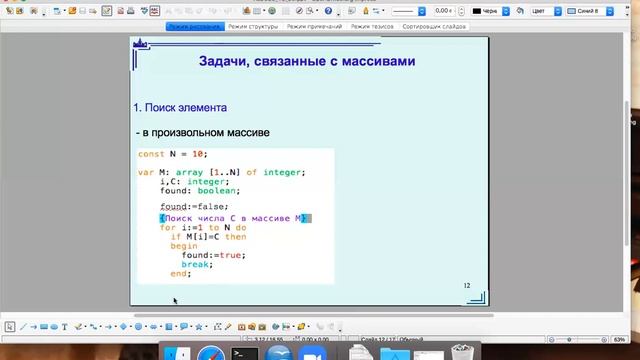Click the black line color swatch
This screenshot has width=640, height=360.
[476, 11]
